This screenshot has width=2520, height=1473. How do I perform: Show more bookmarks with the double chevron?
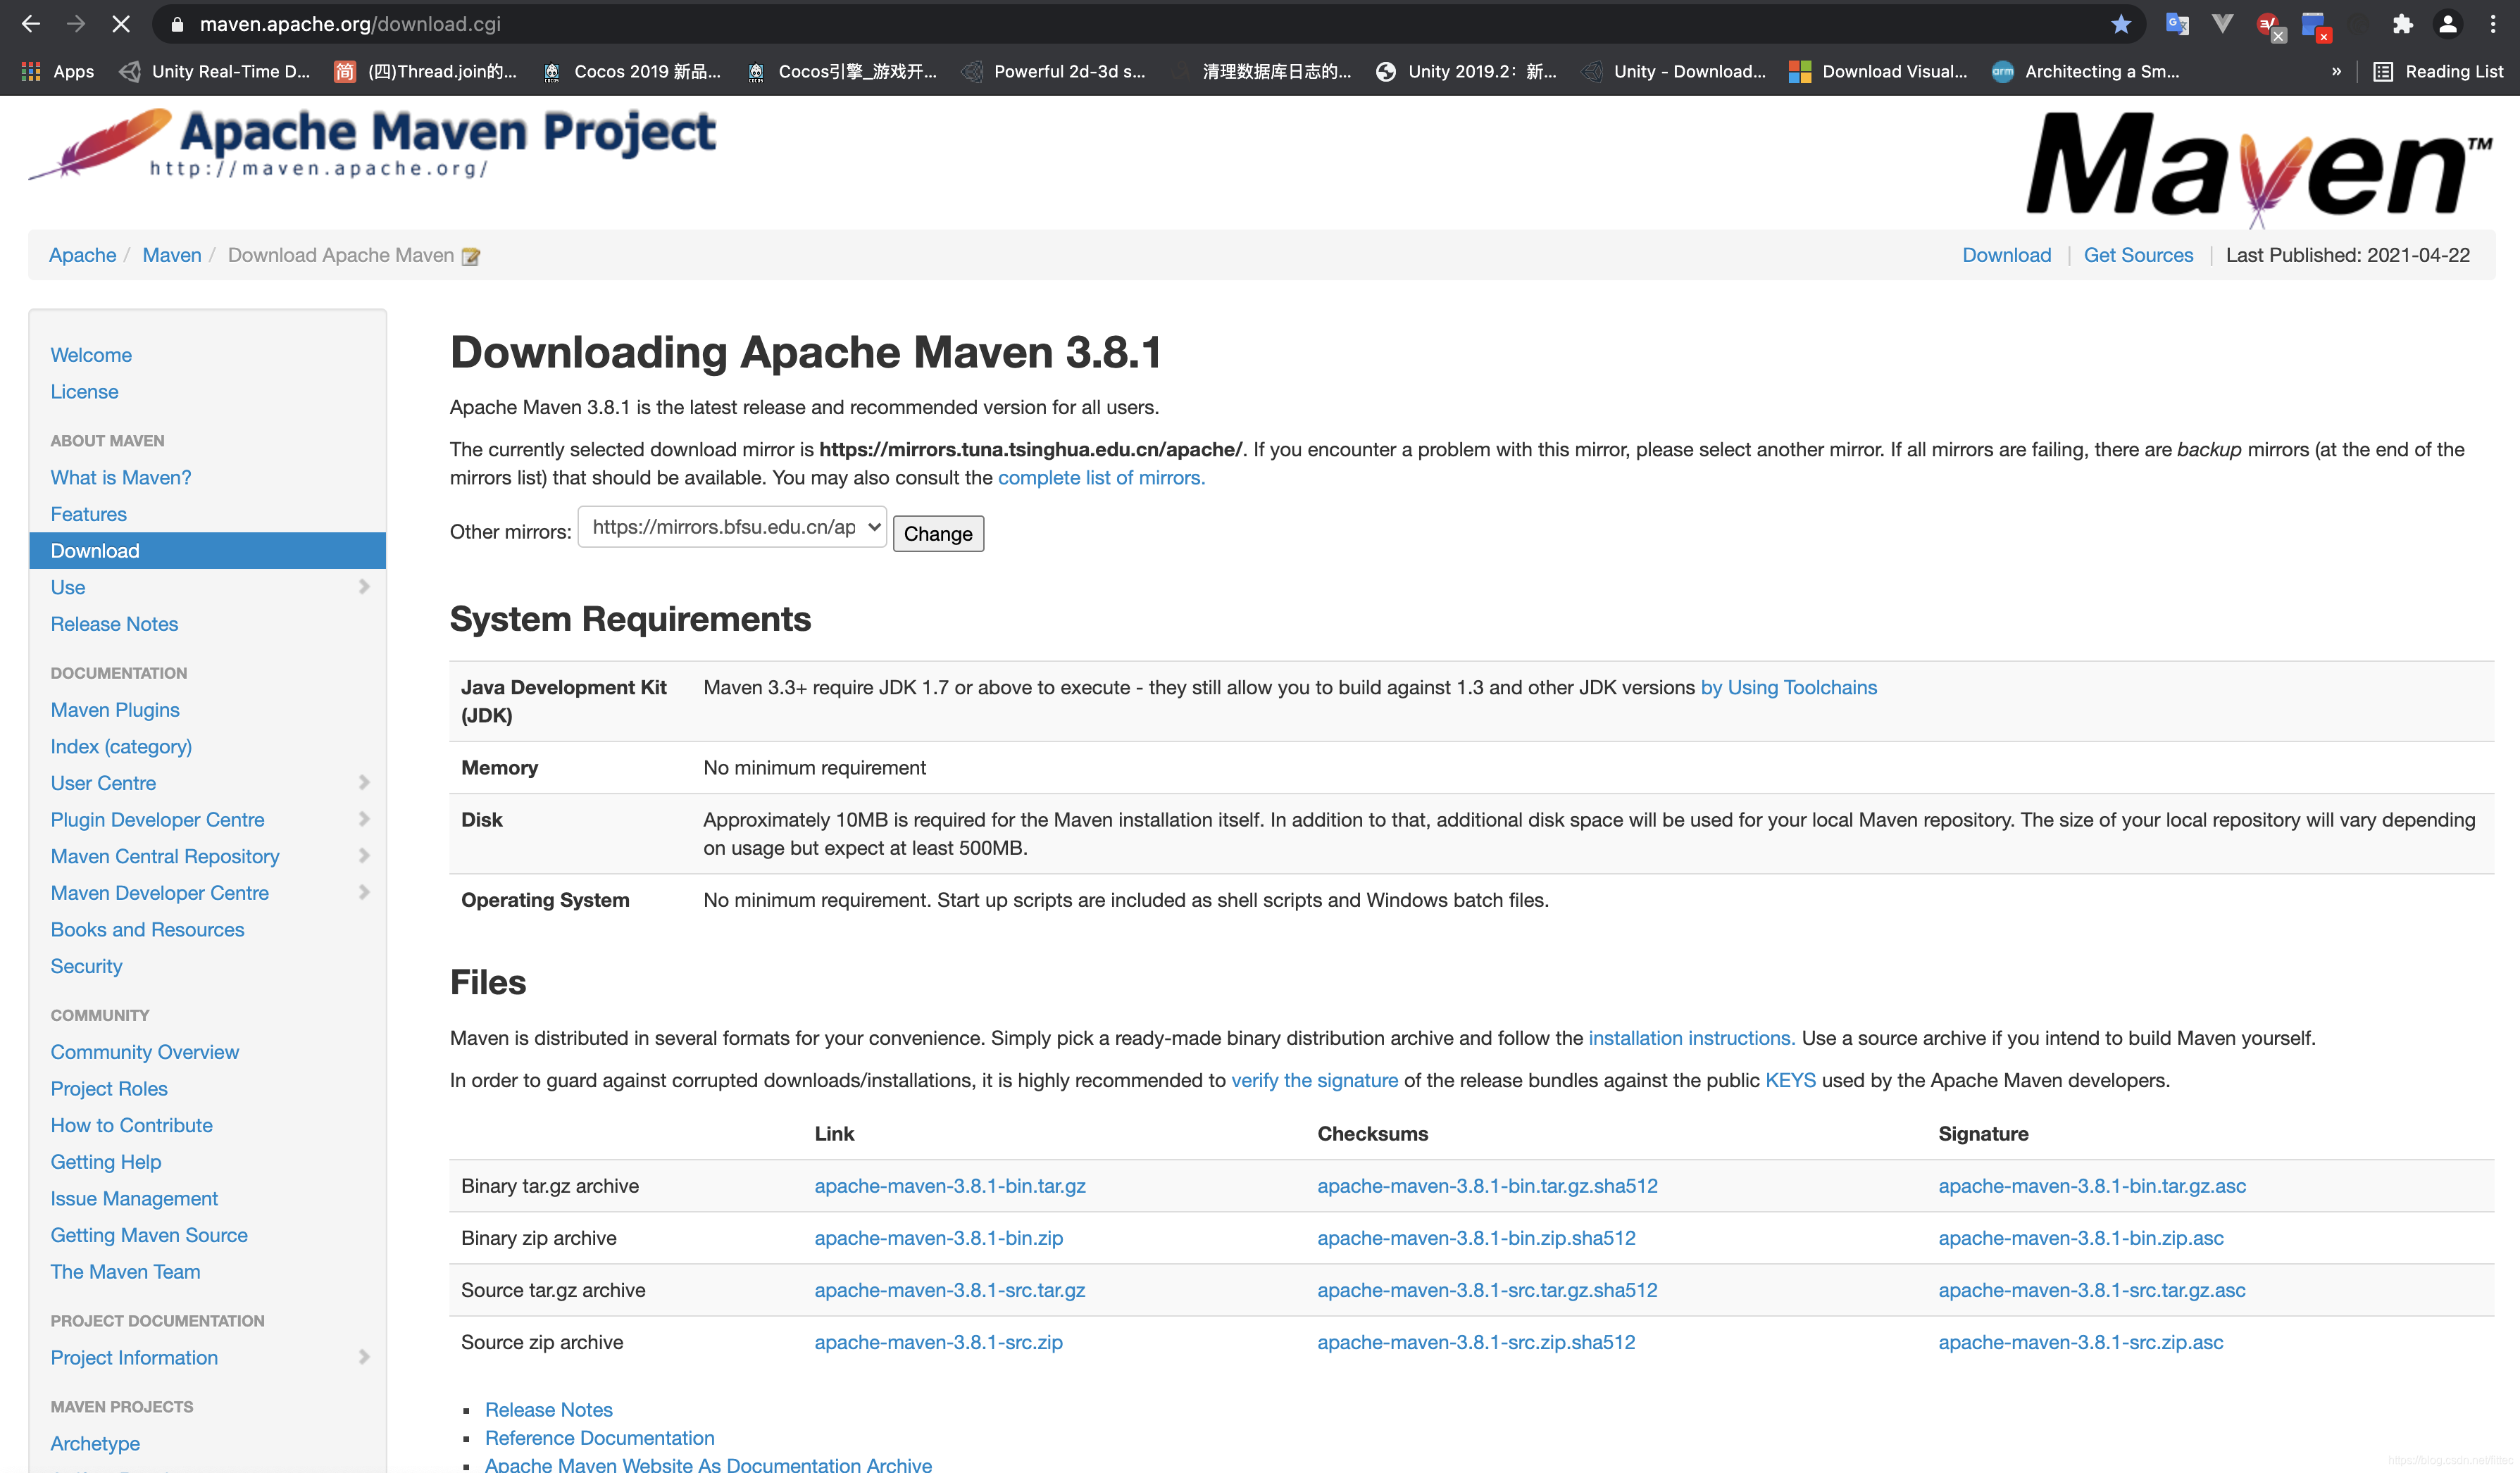coord(2337,71)
